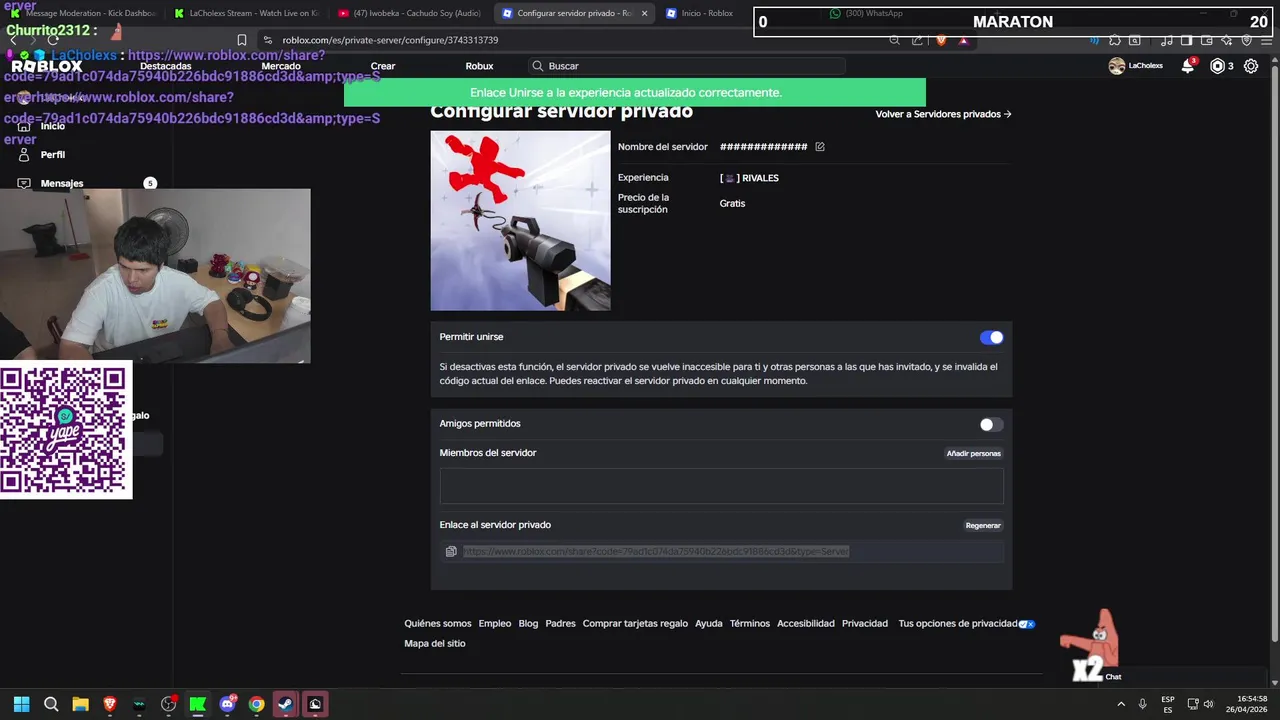The height and width of the screenshot is (720, 1280).
Task: Share this page from the address bar
Action: [x=917, y=40]
